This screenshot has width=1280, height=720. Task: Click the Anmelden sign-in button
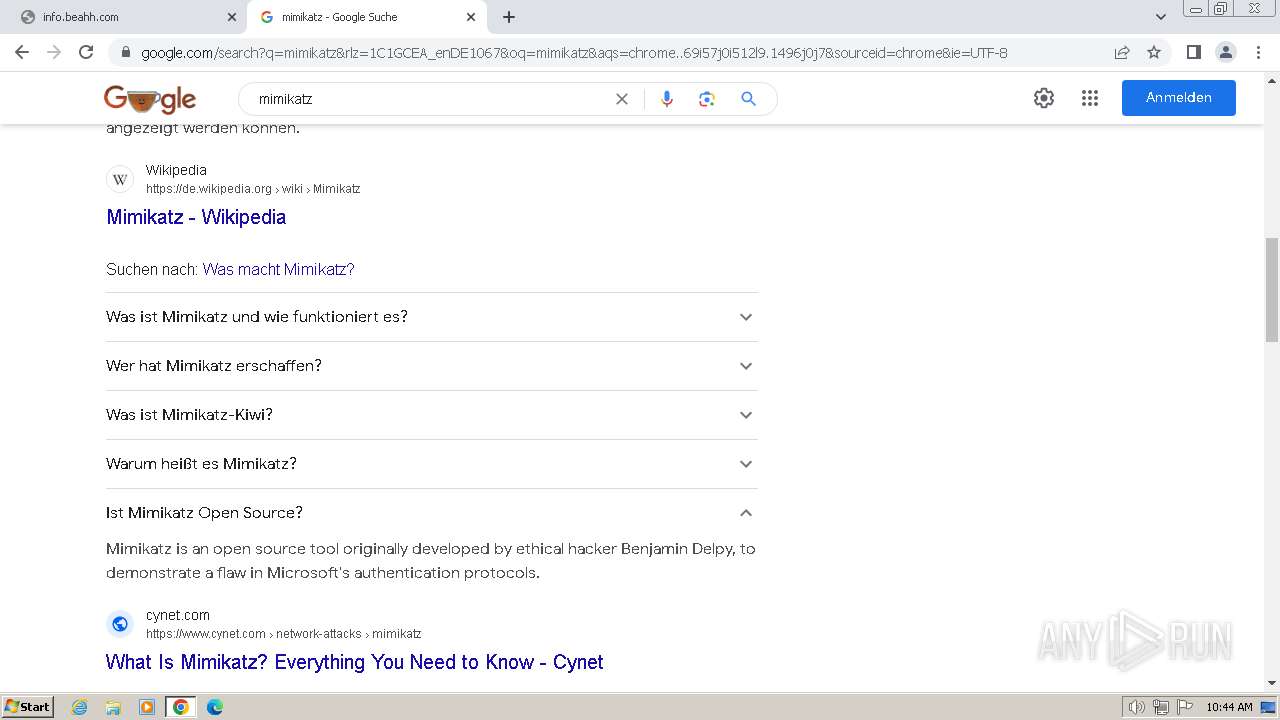click(x=1179, y=98)
